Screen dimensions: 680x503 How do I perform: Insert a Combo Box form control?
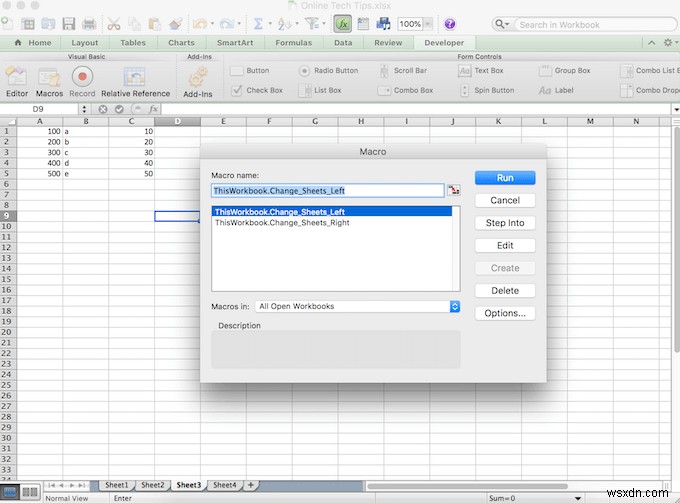point(405,91)
